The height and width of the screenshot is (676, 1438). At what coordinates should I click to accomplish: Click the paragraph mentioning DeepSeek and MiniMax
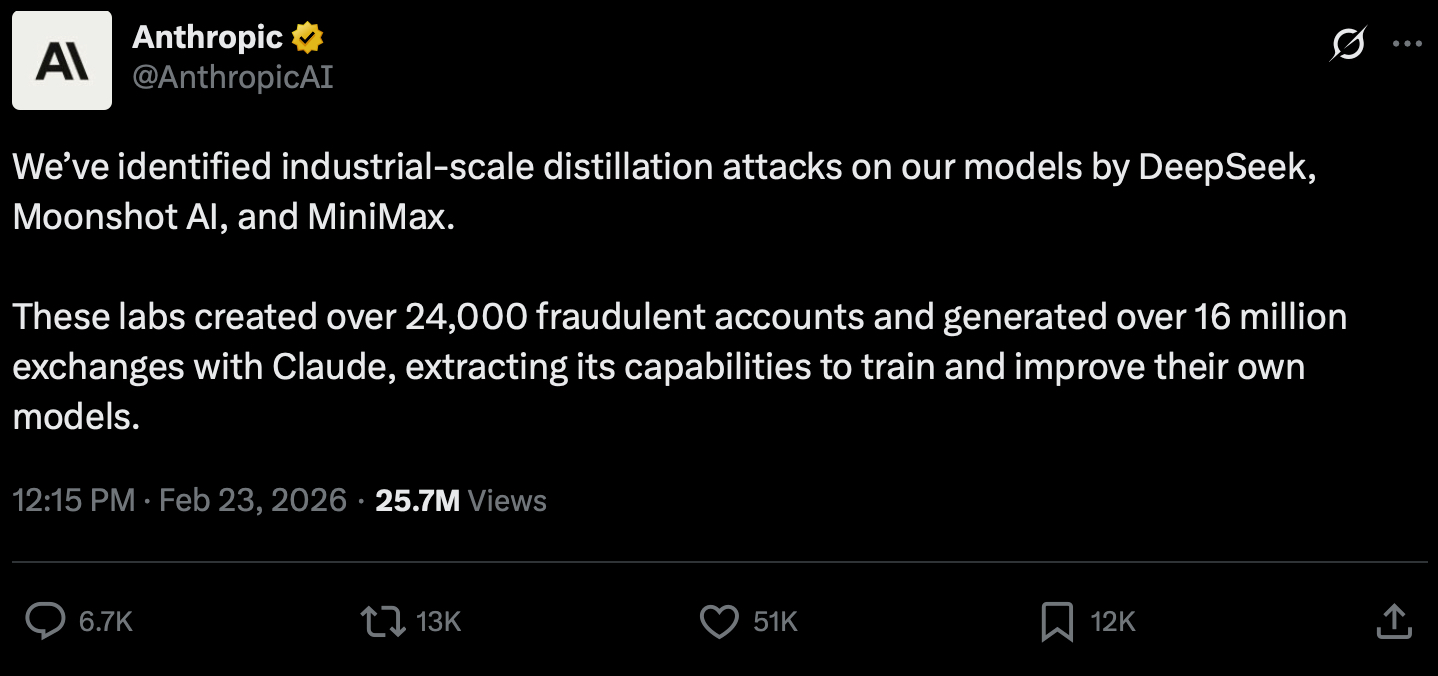pos(660,191)
